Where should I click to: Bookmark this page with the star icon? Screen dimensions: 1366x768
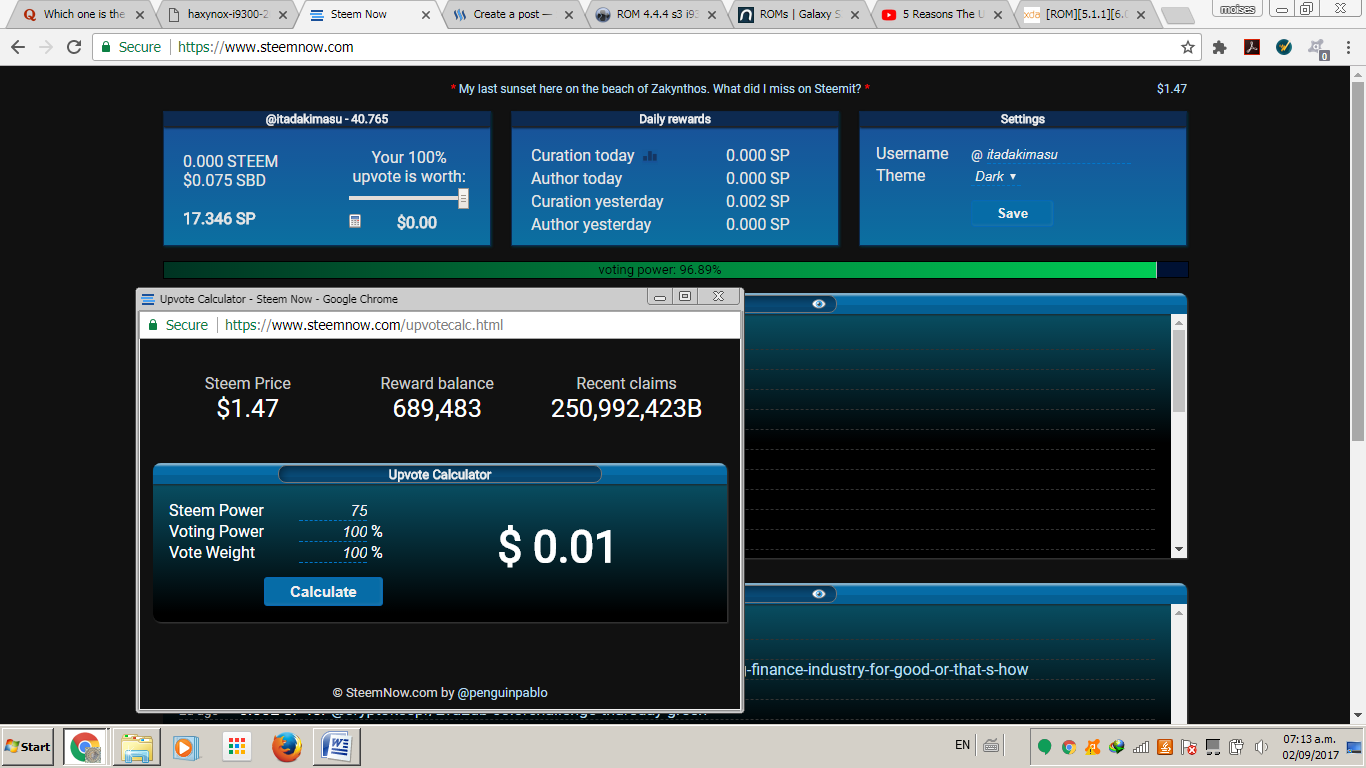1187,47
